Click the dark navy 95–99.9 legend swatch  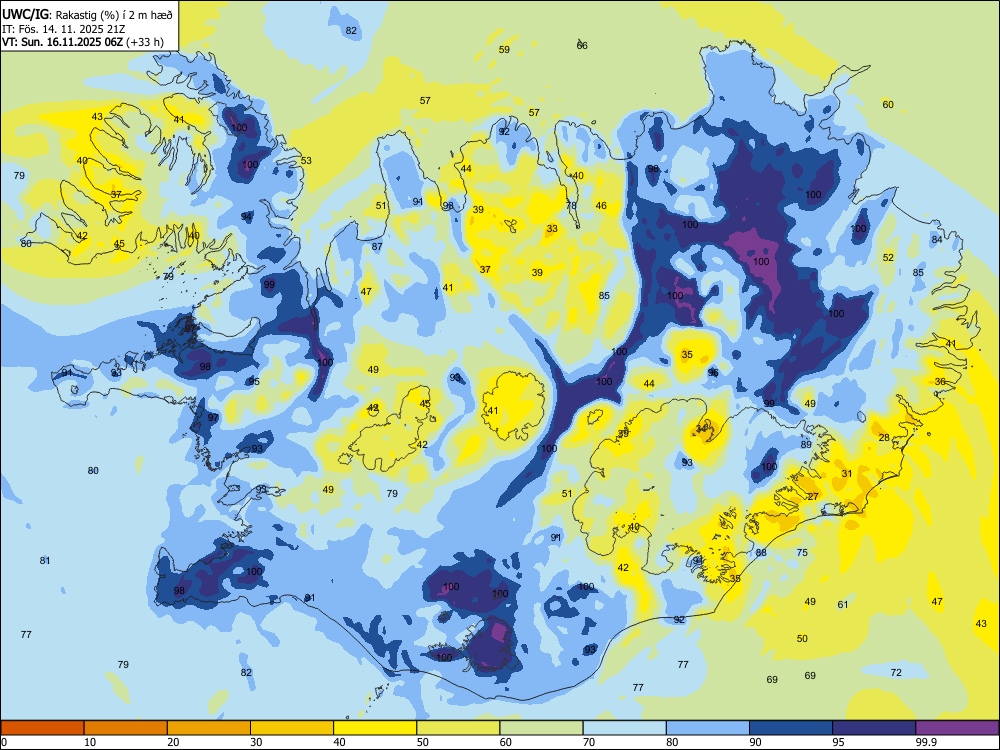[874, 728]
